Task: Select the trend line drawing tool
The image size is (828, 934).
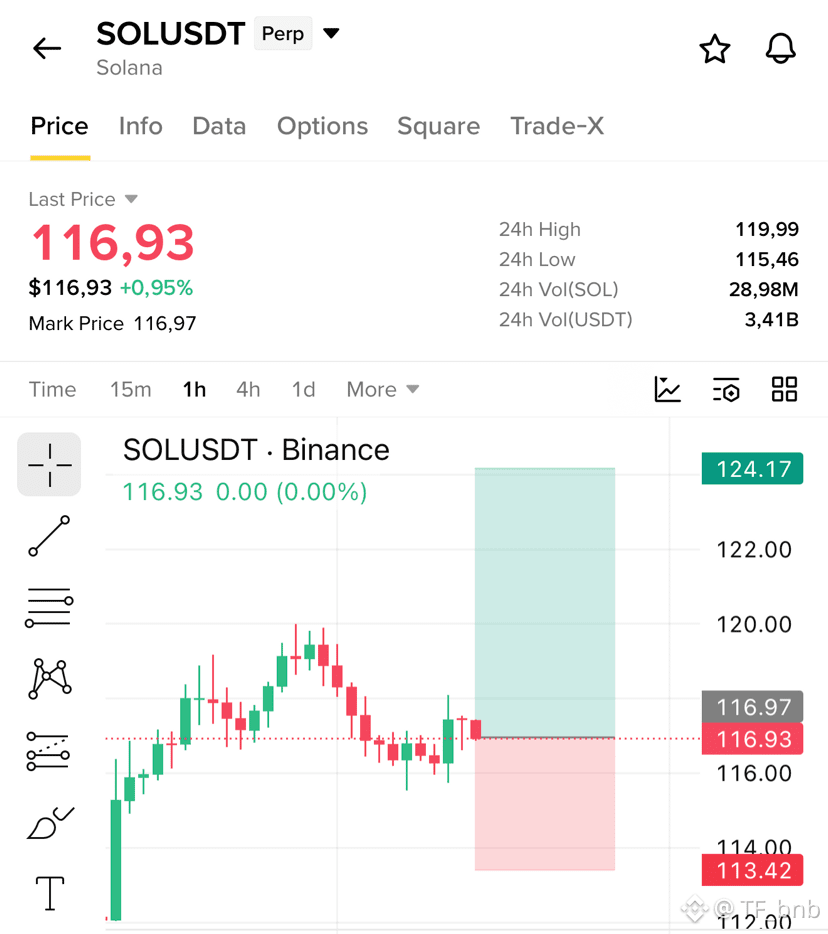Action: pos(49,536)
